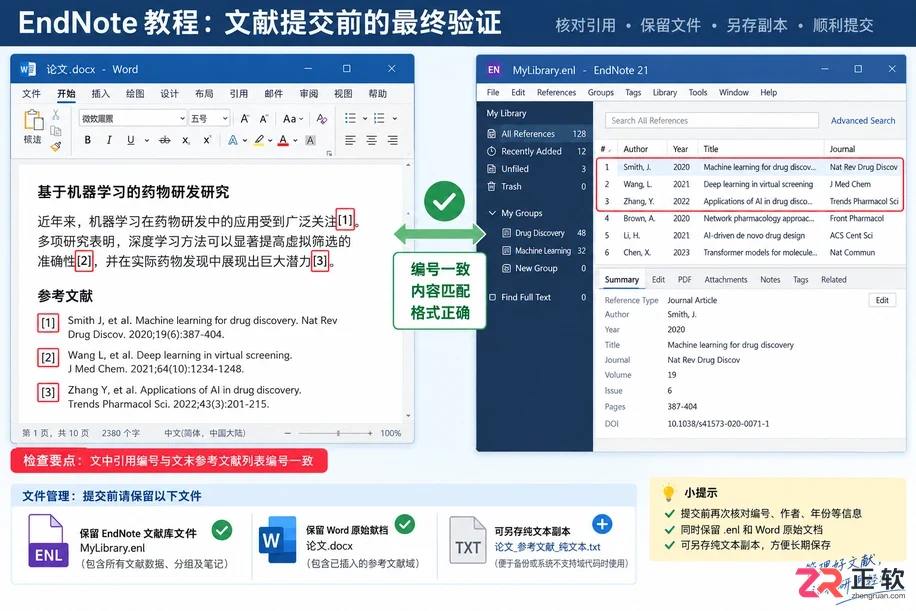Toggle Character Shading gray A button
916x611 pixels.
pyautogui.click(x=310, y=140)
